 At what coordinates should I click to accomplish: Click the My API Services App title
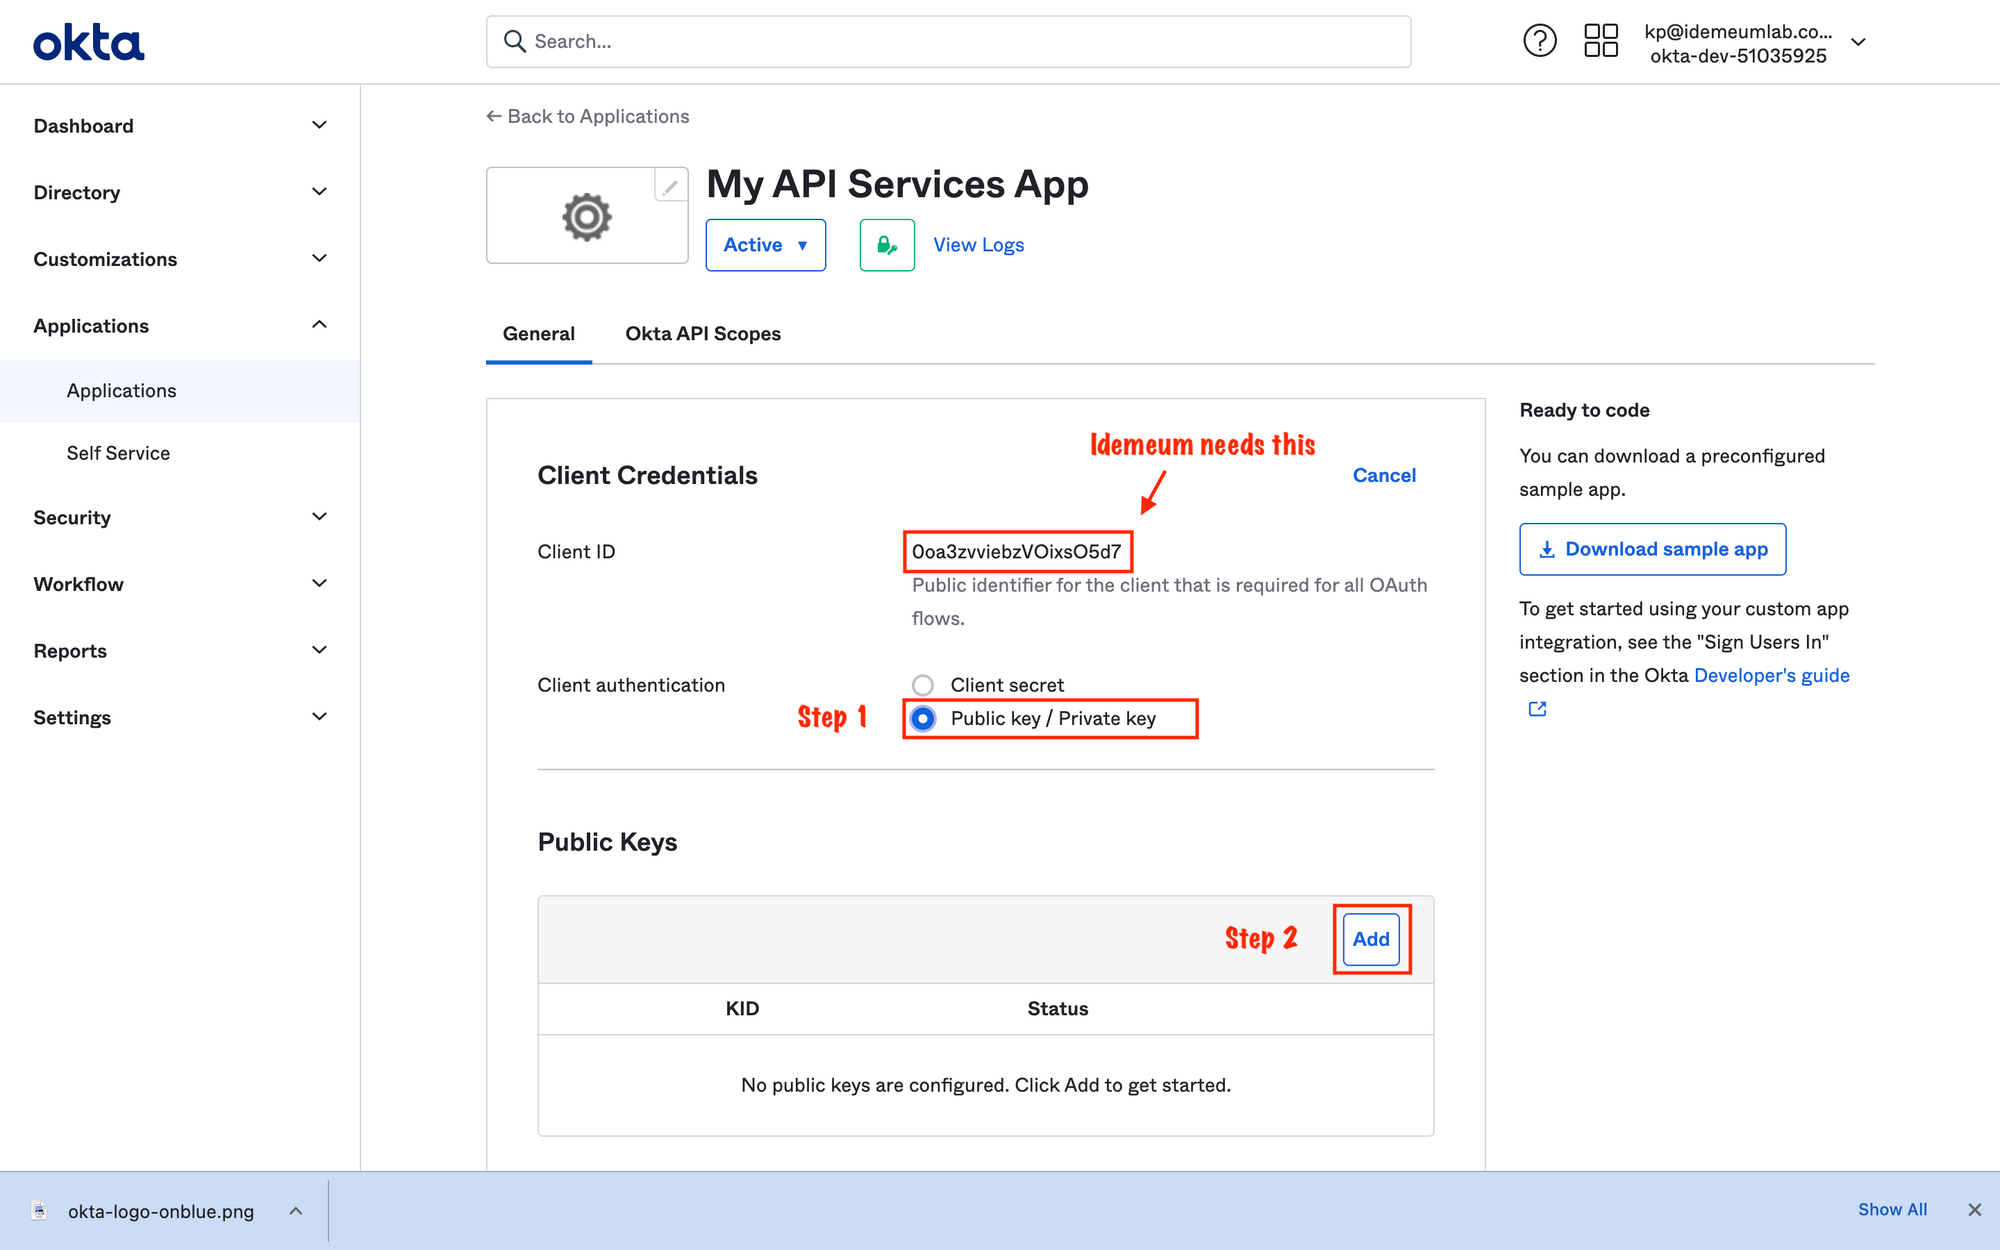897,185
